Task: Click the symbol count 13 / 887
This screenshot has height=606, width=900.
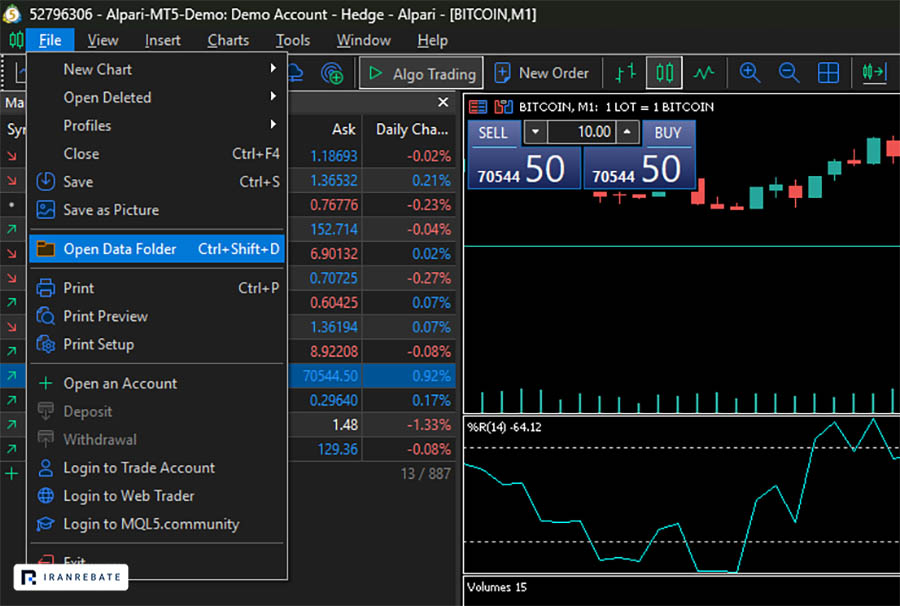Action: point(425,473)
